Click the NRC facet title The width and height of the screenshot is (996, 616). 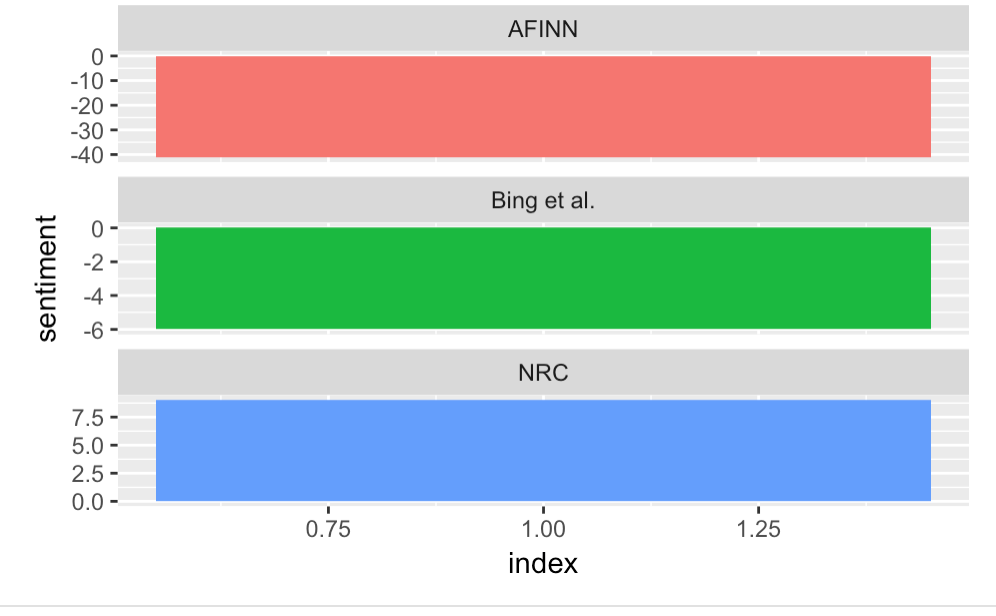point(543,373)
